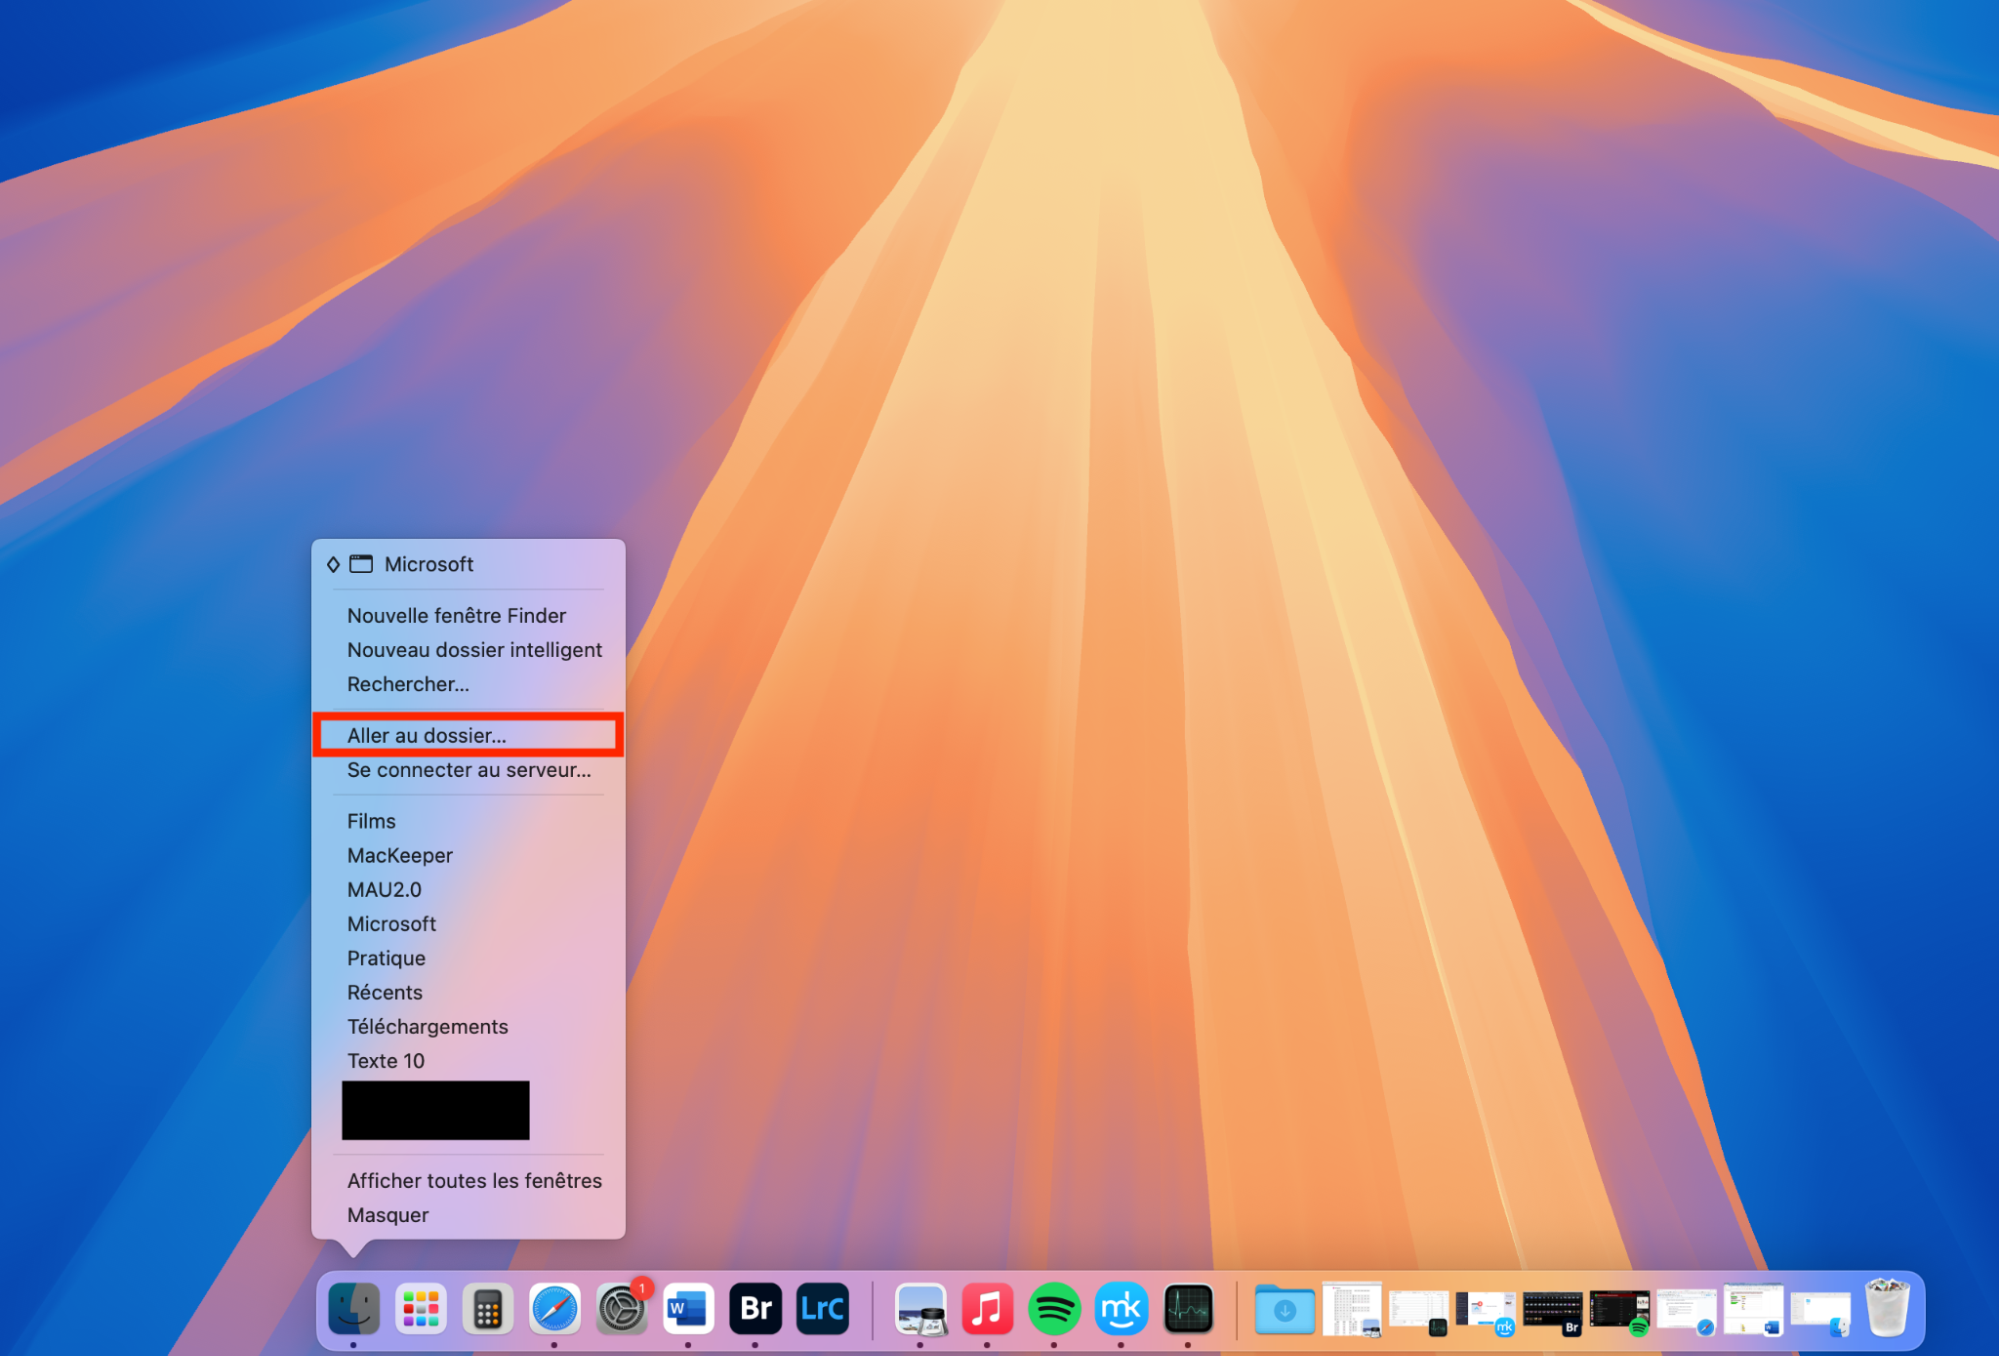Image resolution: width=1999 pixels, height=1356 pixels.
Task: Open System Settings showing the notification badge
Action: [622, 1308]
